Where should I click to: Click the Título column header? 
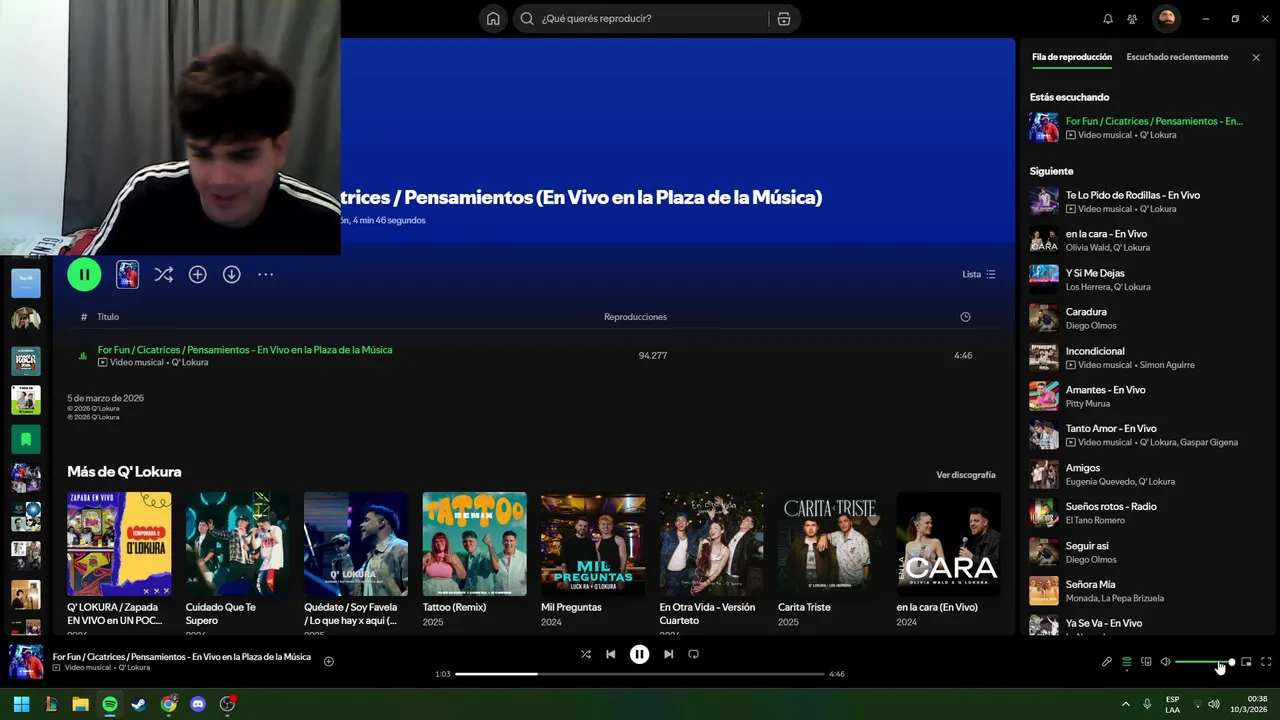tap(108, 317)
